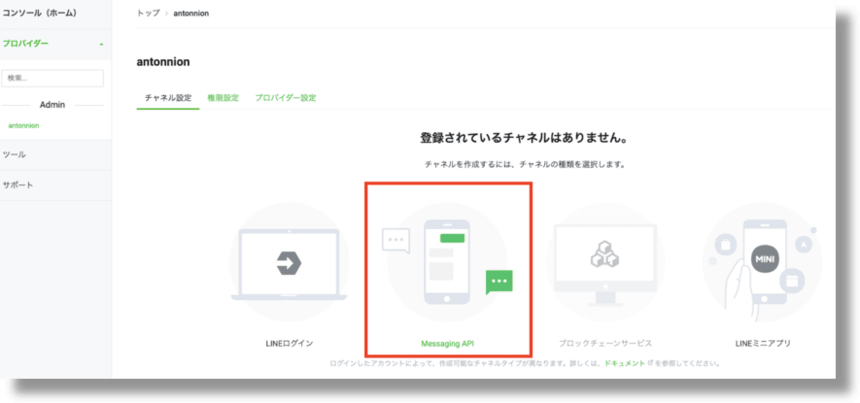The height and width of the screenshot is (403, 860).
Task: Click the antonnion page heading
Action: pyautogui.click(x=163, y=62)
